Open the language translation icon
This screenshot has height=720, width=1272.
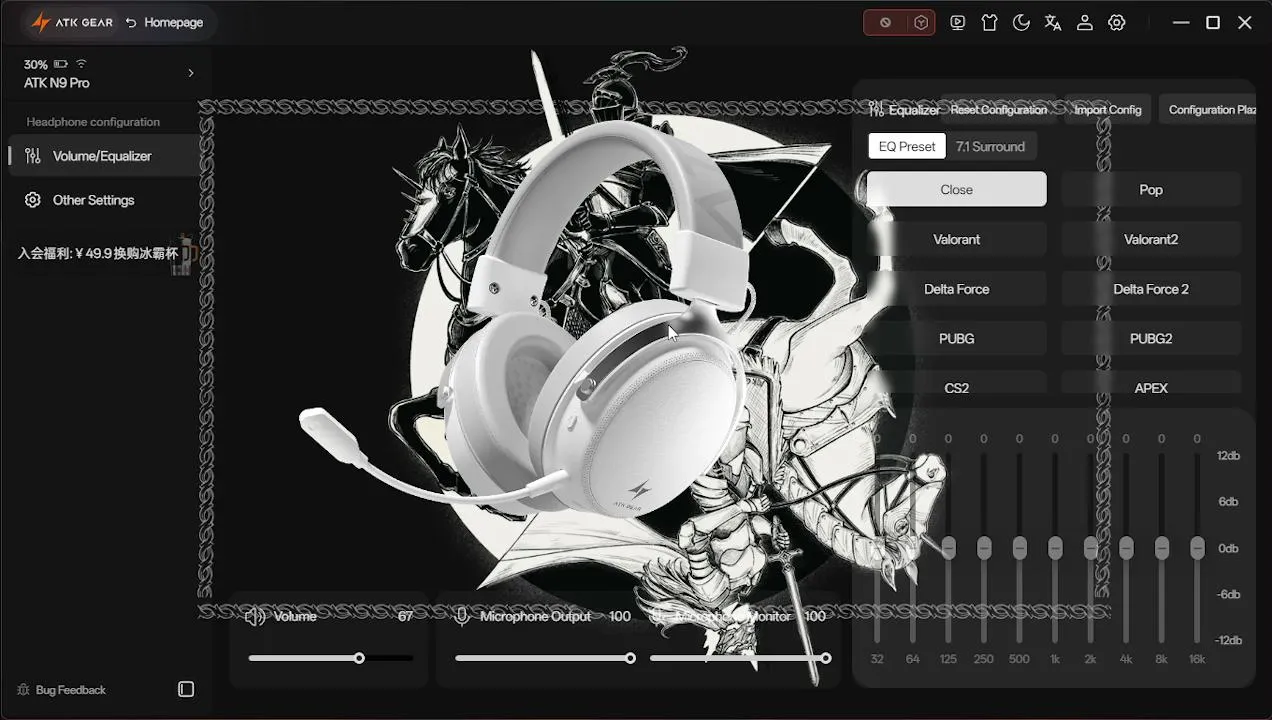coord(1053,22)
